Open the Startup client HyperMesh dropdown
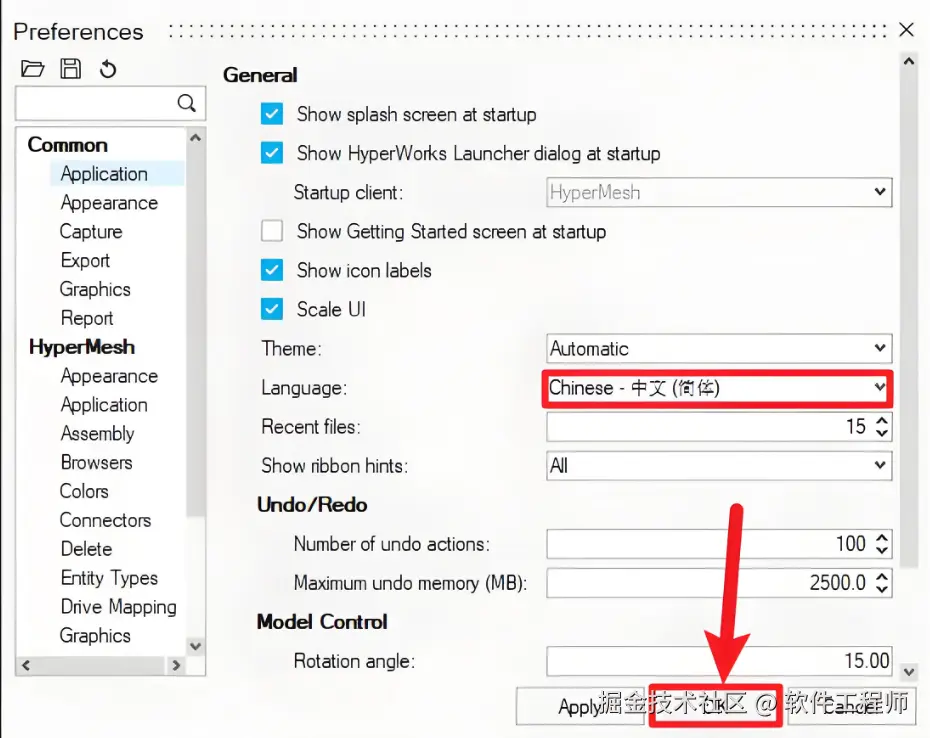 (719, 192)
